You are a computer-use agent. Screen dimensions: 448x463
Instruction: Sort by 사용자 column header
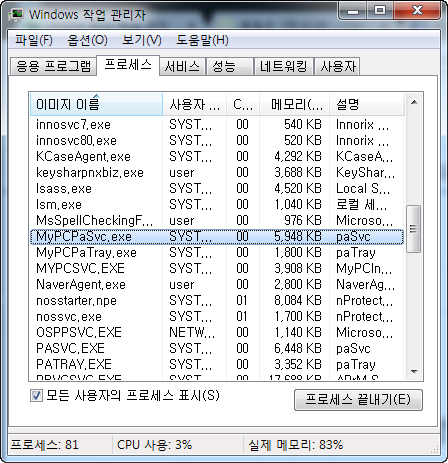pos(195,105)
